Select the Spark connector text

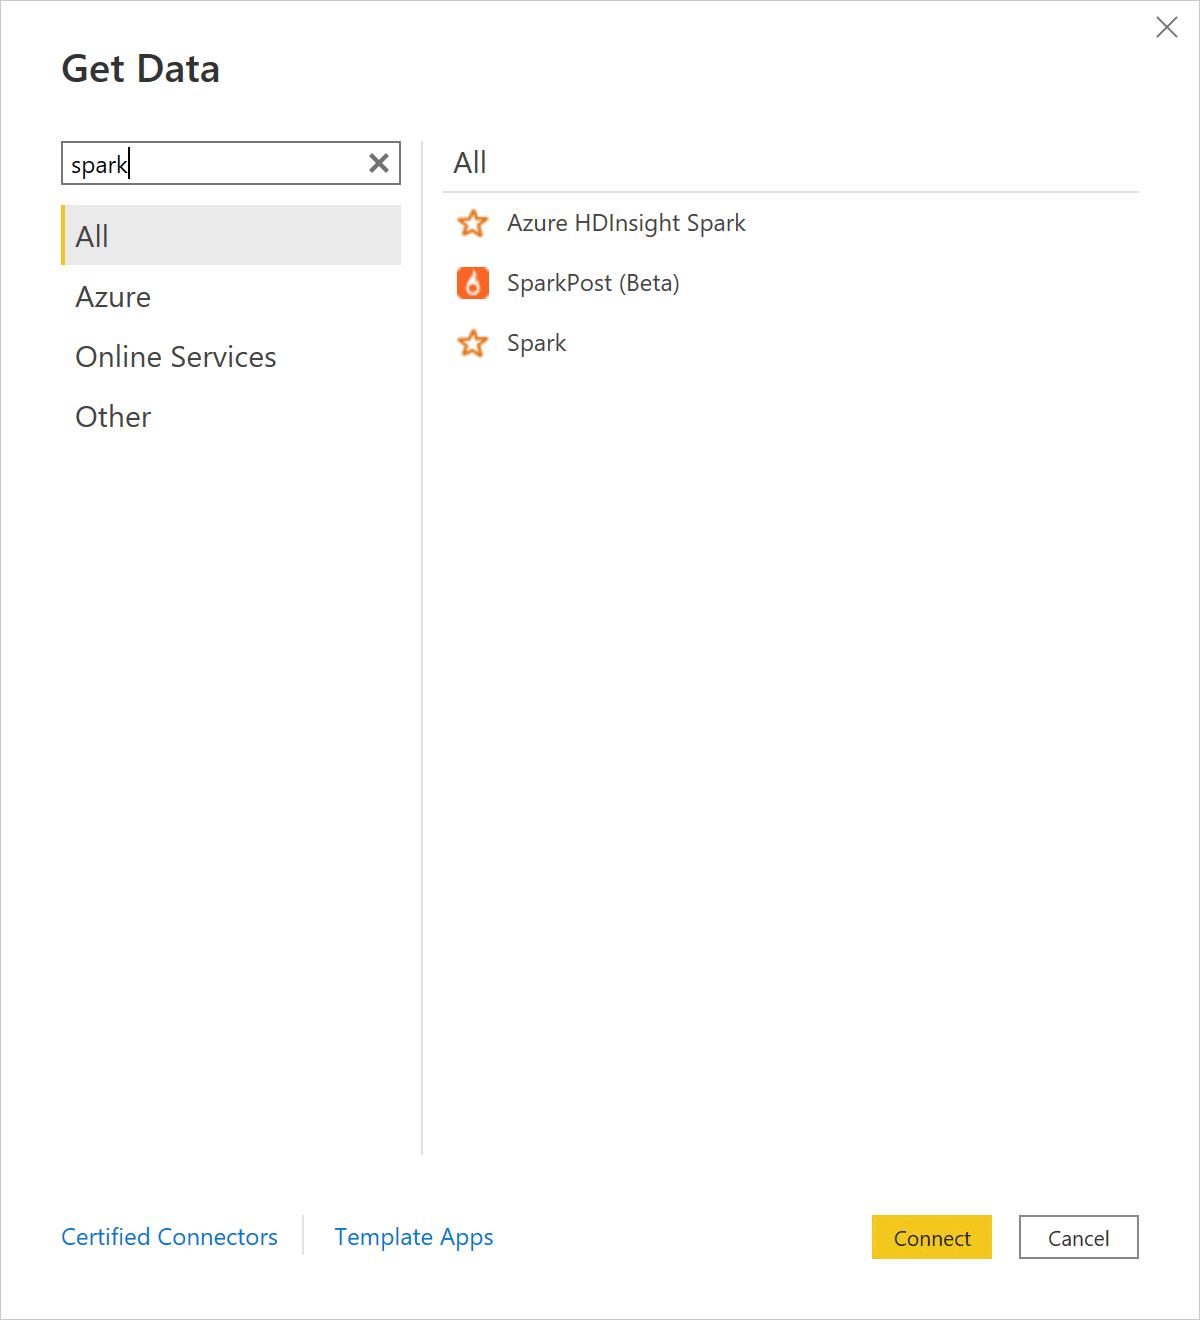pyautogui.click(x=536, y=343)
